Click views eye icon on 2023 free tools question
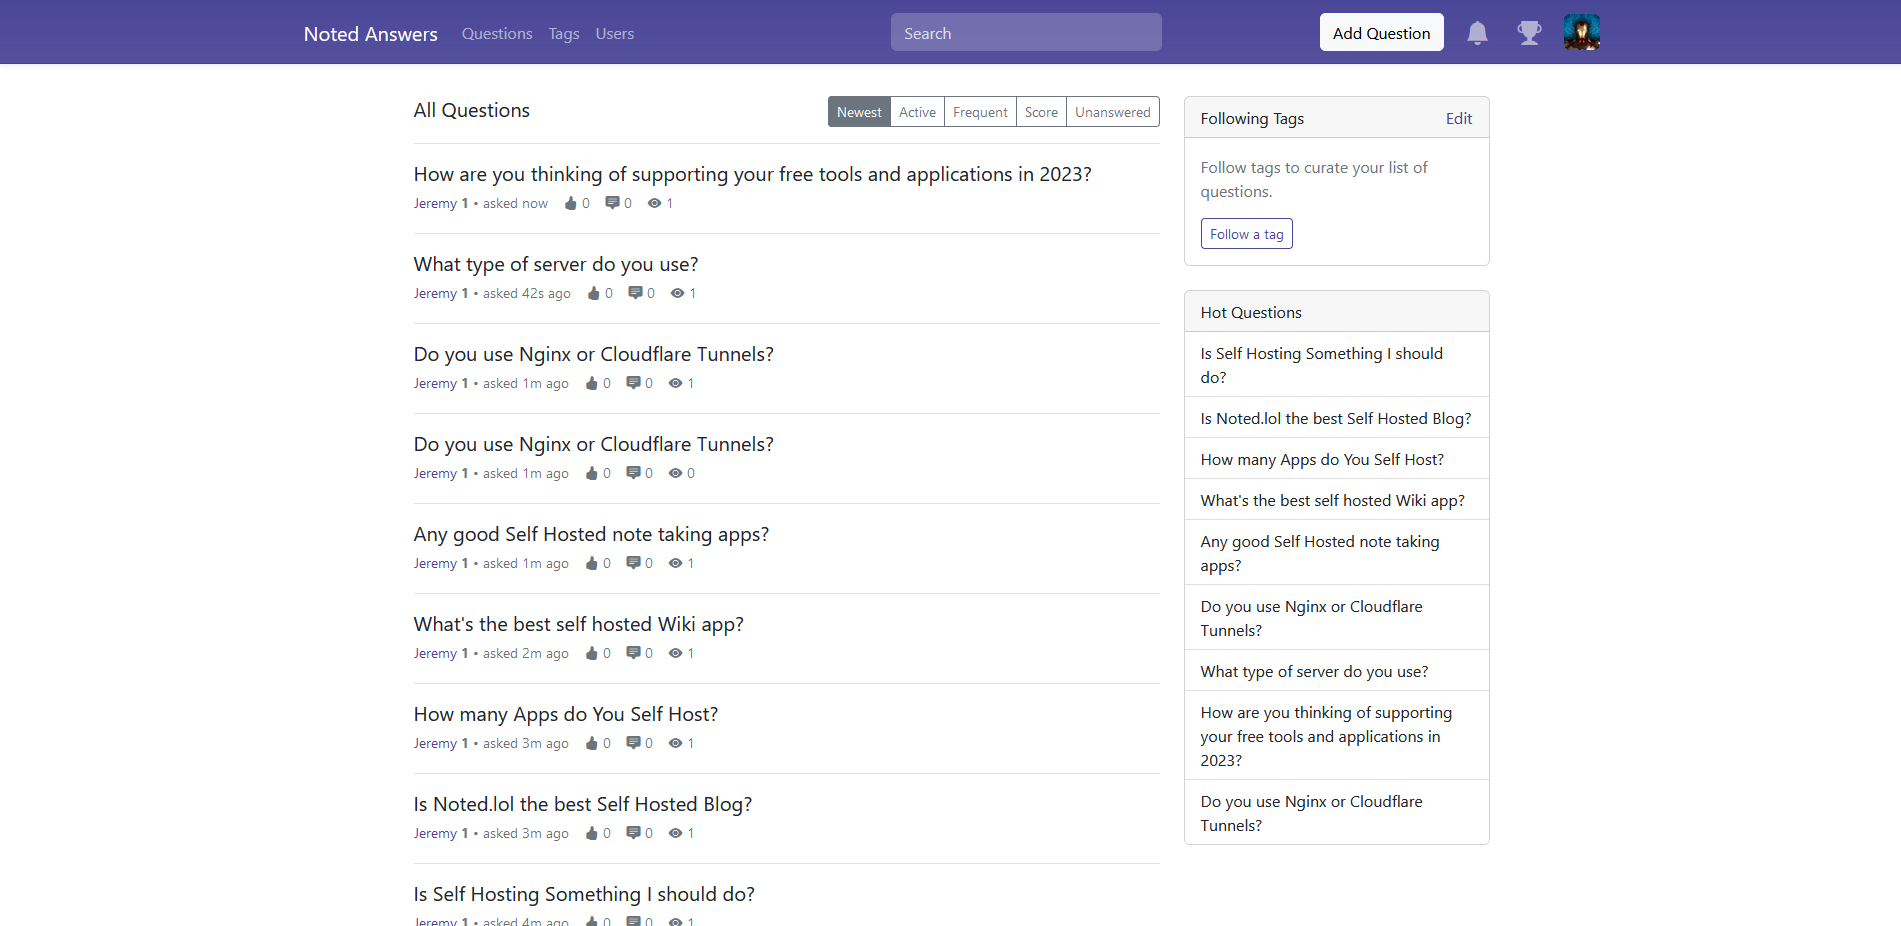Image resolution: width=1901 pixels, height=926 pixels. (x=654, y=203)
